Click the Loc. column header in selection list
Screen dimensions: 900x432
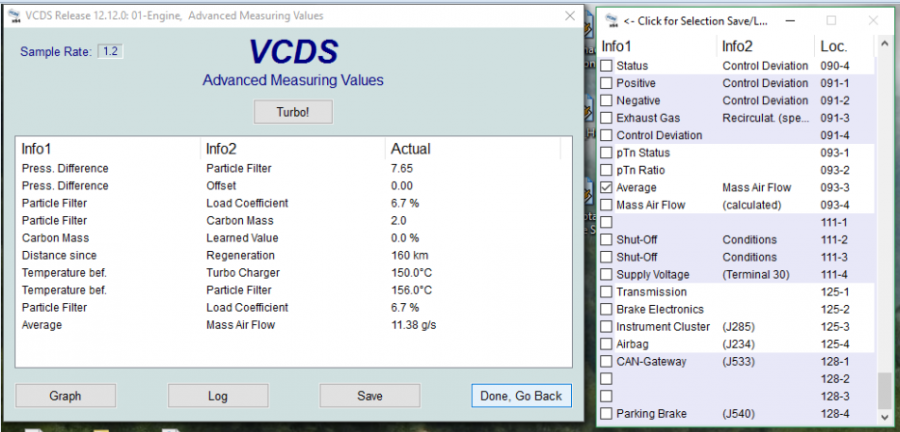pos(833,46)
